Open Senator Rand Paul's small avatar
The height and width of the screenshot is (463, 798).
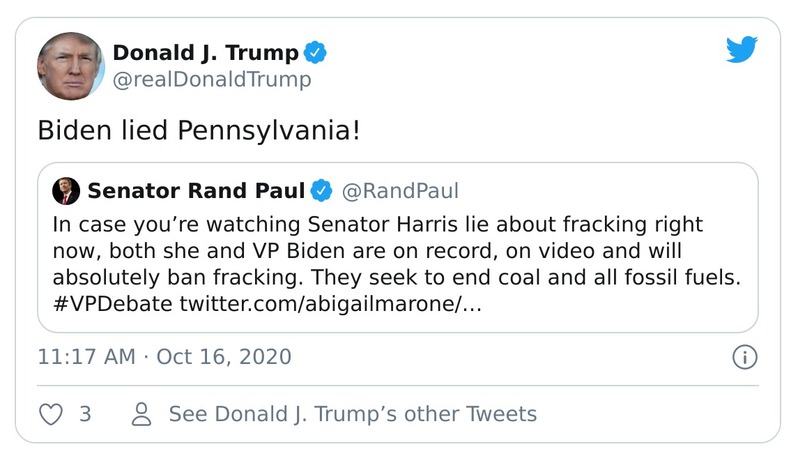tap(66, 190)
